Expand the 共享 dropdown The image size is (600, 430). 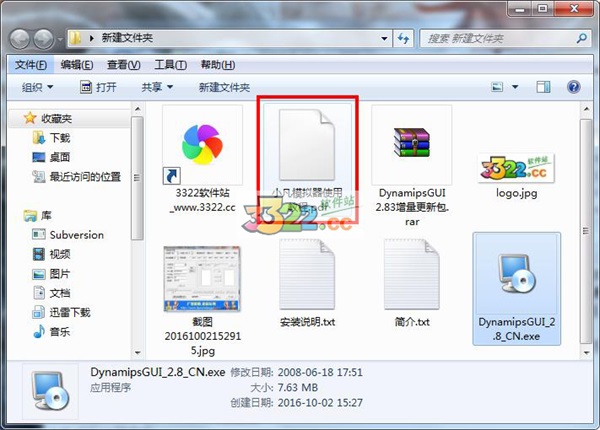click(x=157, y=88)
